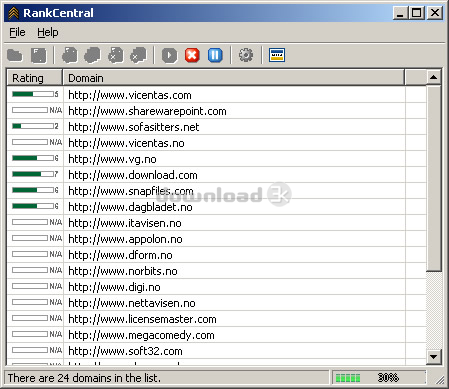Image resolution: width=449 pixels, height=389 pixels.
Task: Click the blue pause button icon
Action: [215, 55]
